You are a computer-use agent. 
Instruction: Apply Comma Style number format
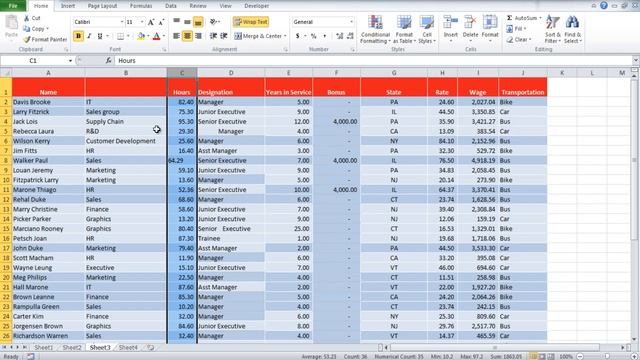click(x=324, y=36)
